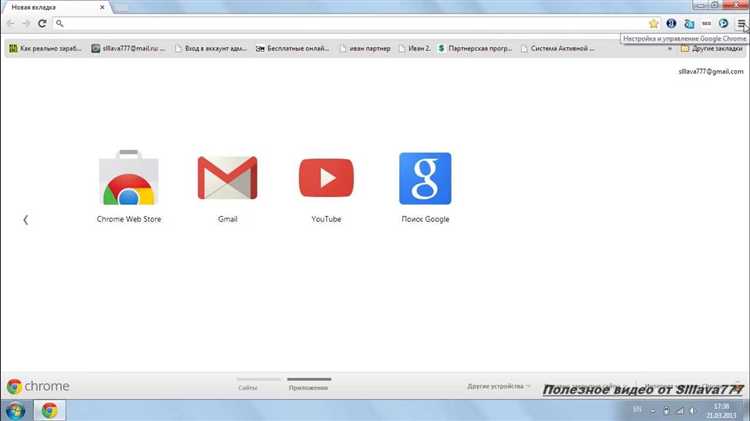Open the Вход в аккаунт адм... bookmark
750x421 pixels.
click(x=210, y=48)
